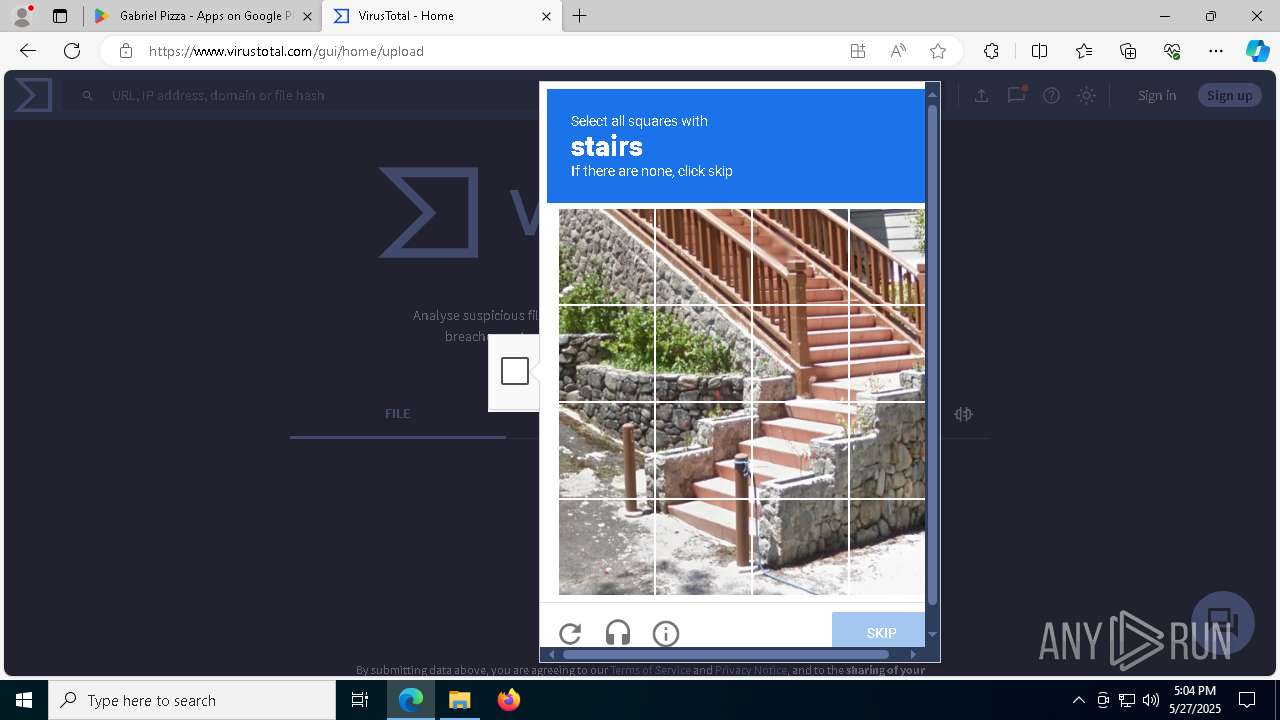Image resolution: width=1280 pixels, height=720 pixels.
Task: Open File Explorer from taskbar
Action: [460, 700]
